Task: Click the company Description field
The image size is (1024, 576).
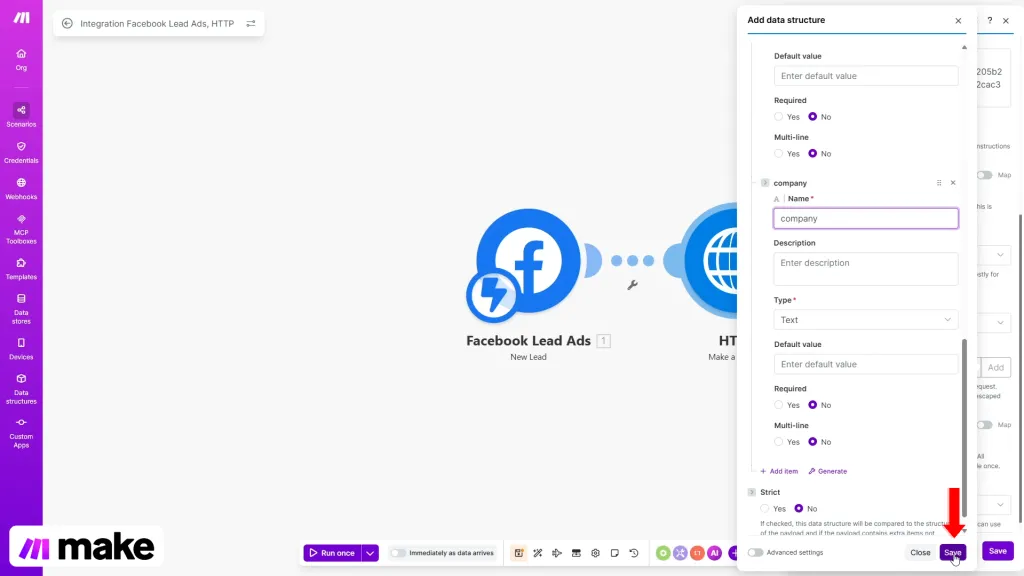Action: pos(866,269)
